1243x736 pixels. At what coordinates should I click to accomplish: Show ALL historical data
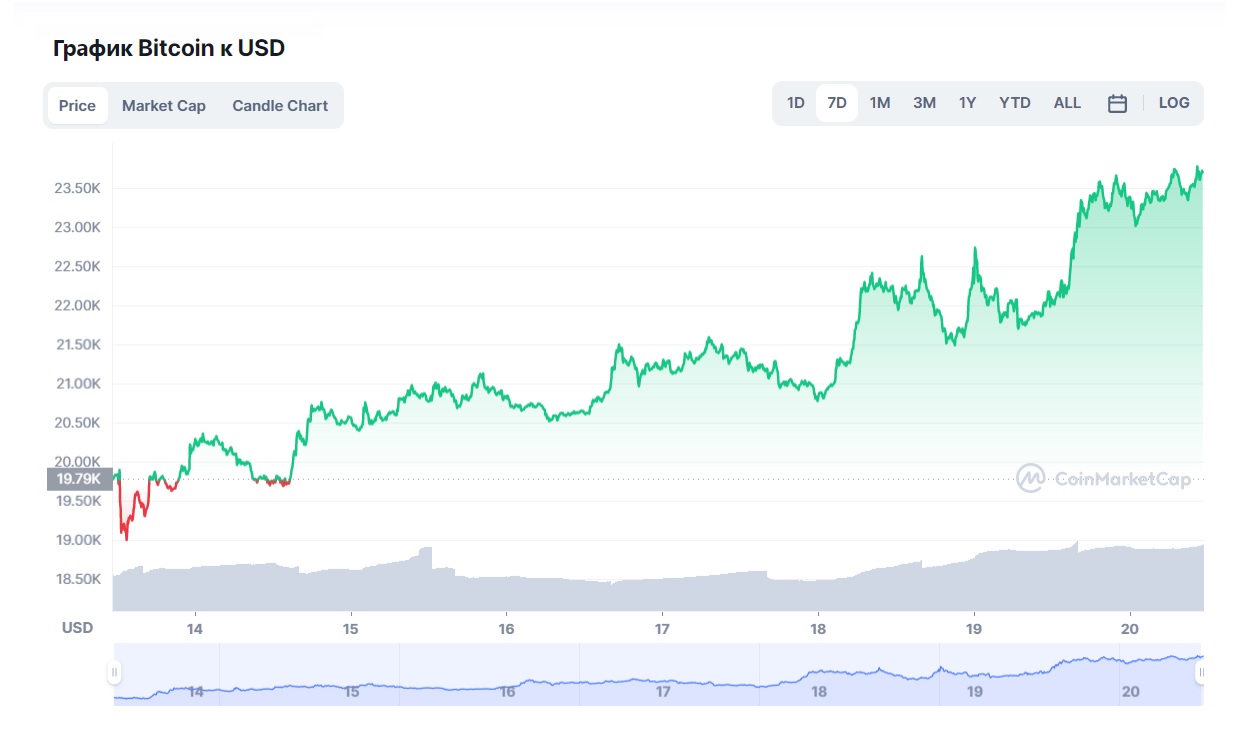[x=1066, y=102]
